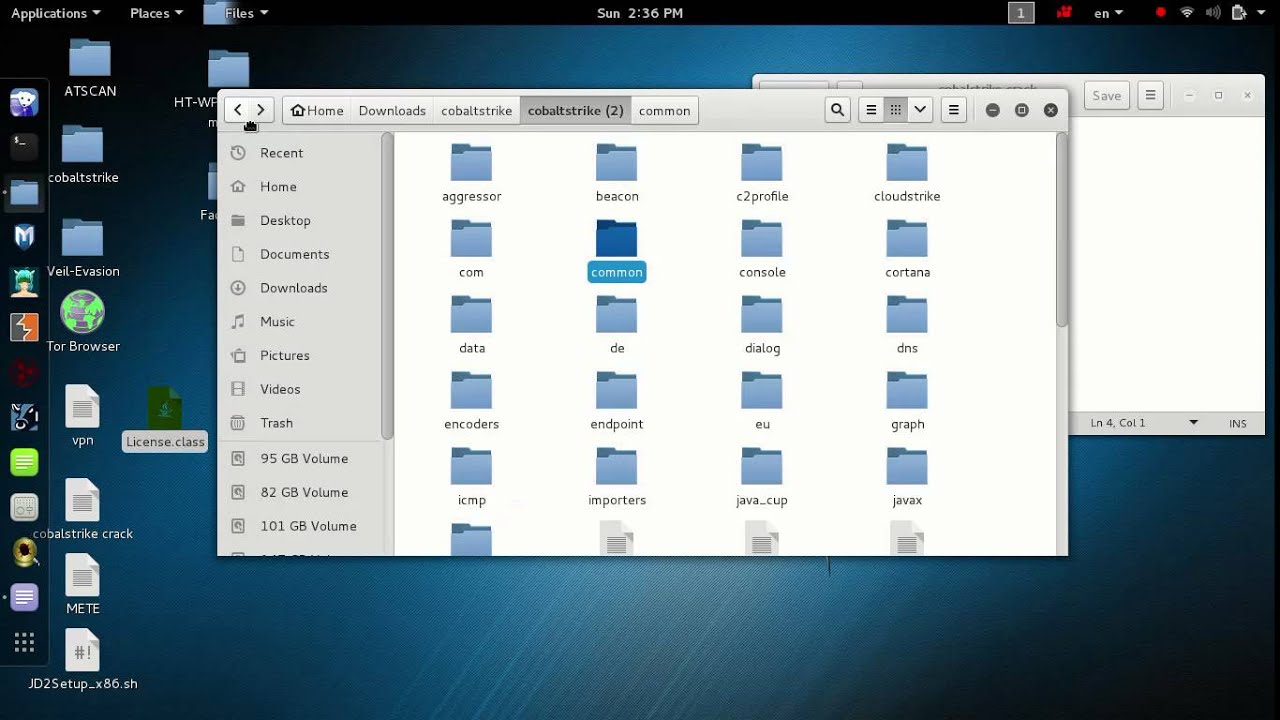
Task: Select the endpoint folder
Action: 617,401
